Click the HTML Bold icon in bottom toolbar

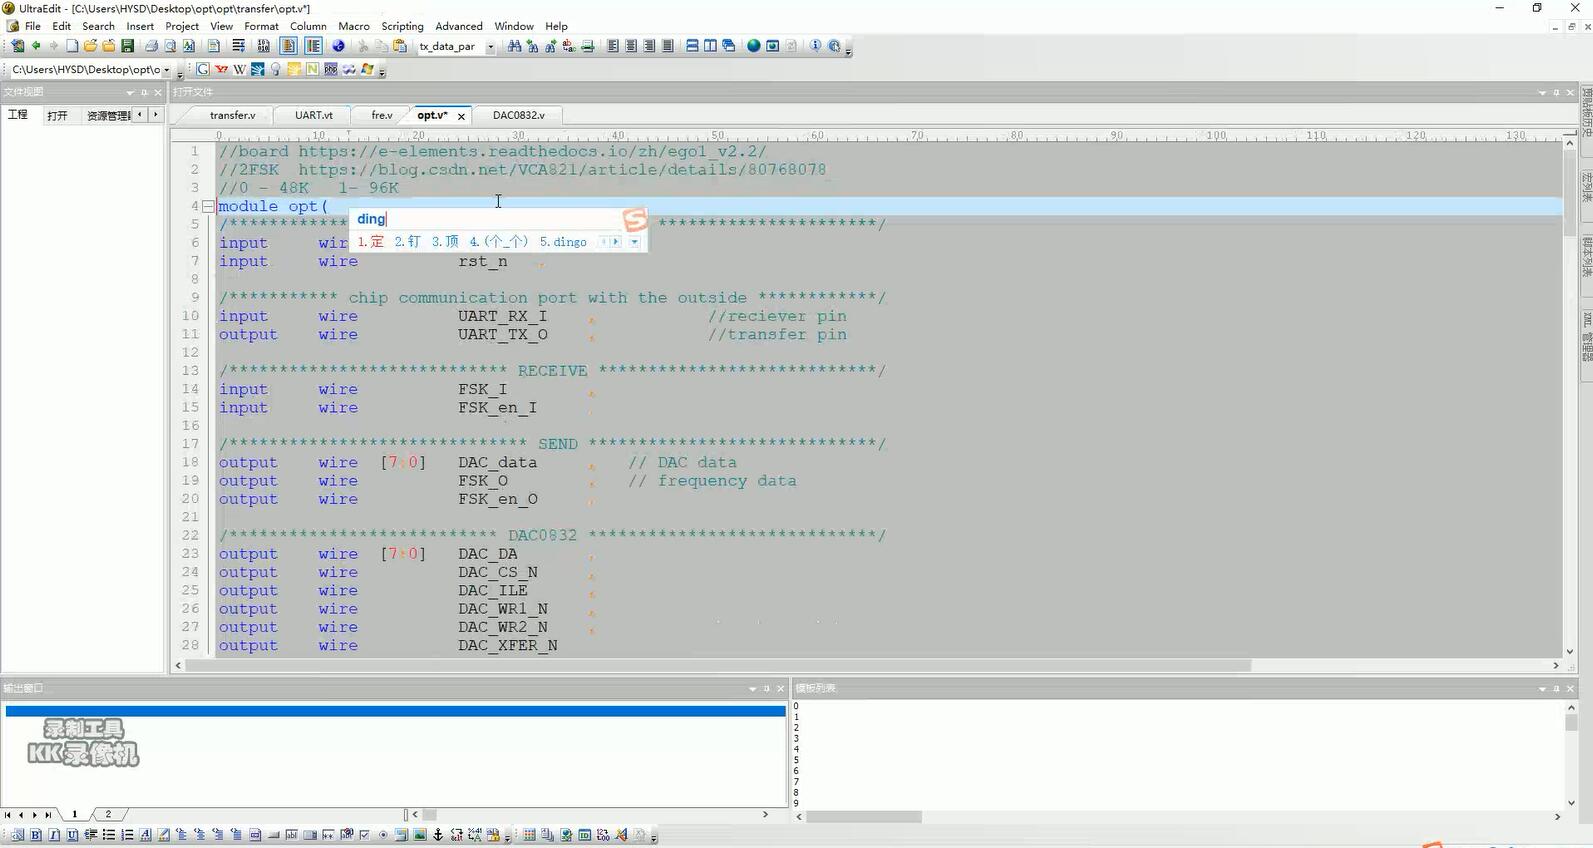point(36,835)
